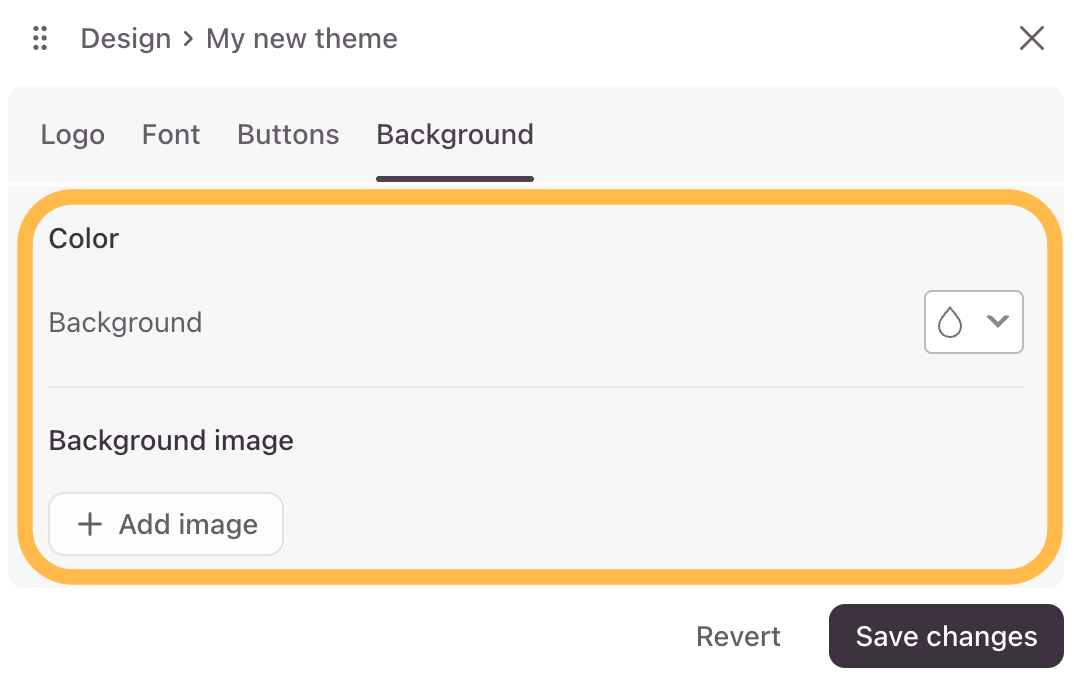
Task: Open the Background color picker box
Action: pyautogui.click(x=973, y=322)
